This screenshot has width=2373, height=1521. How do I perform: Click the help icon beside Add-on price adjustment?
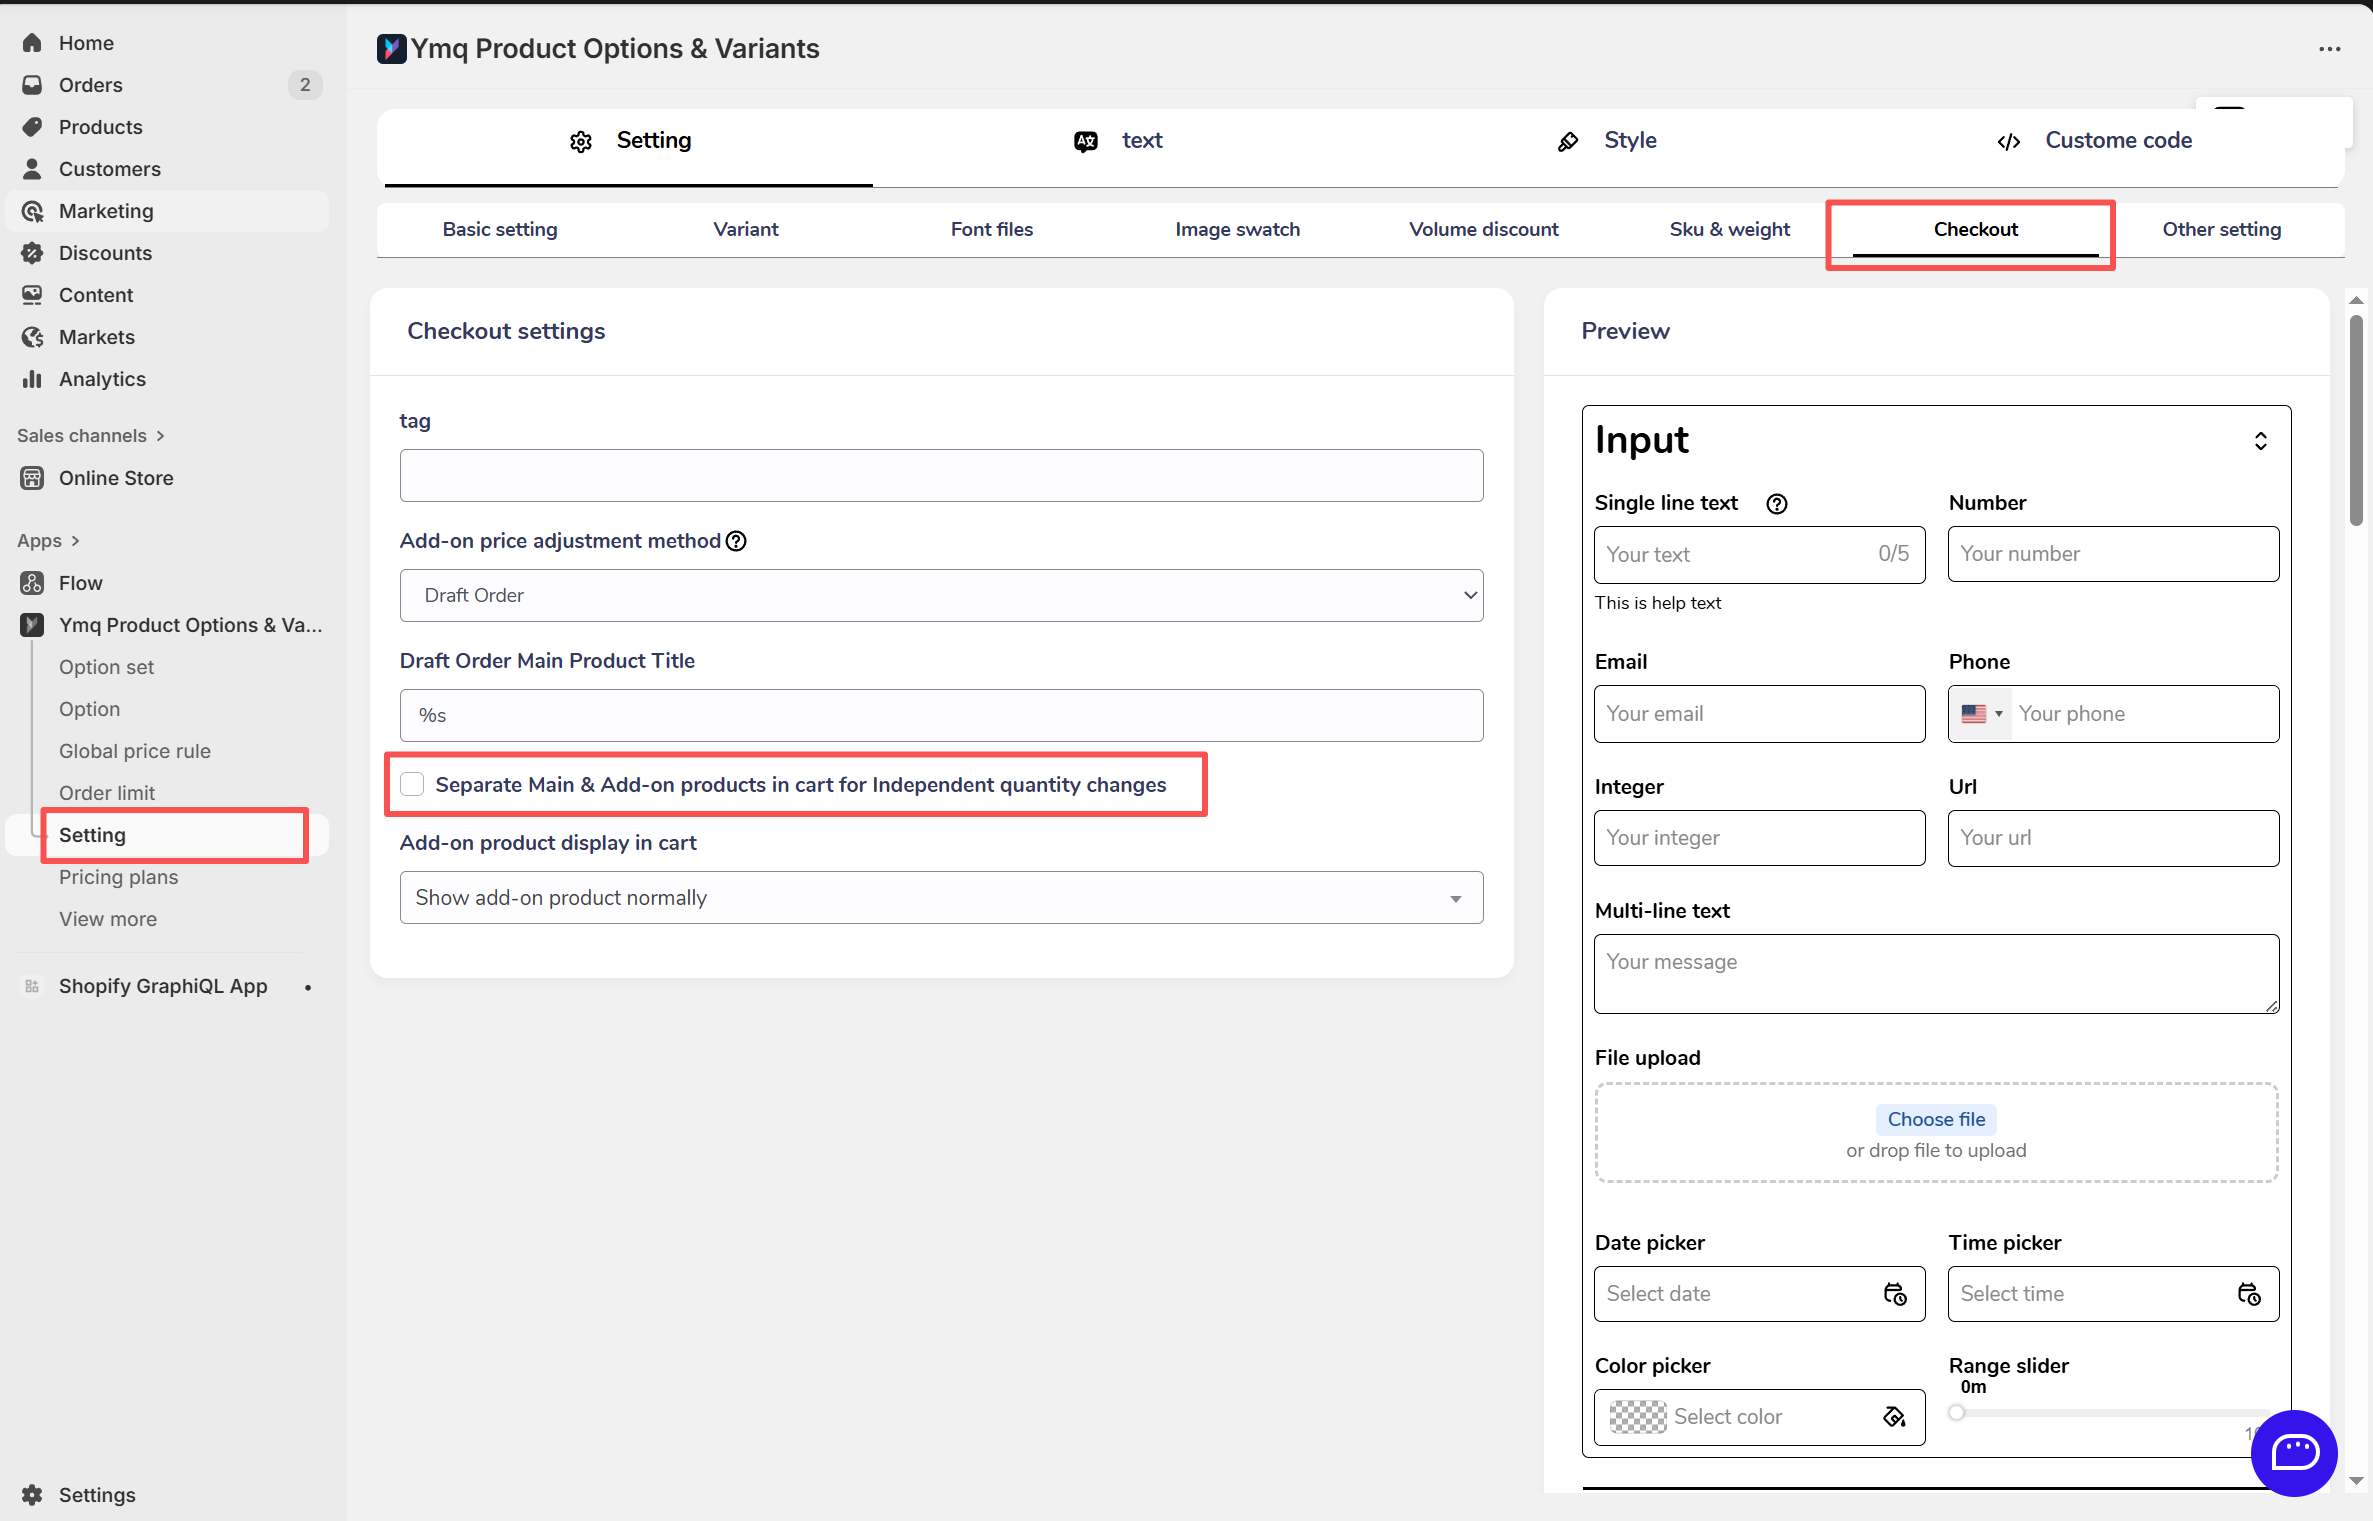[736, 541]
